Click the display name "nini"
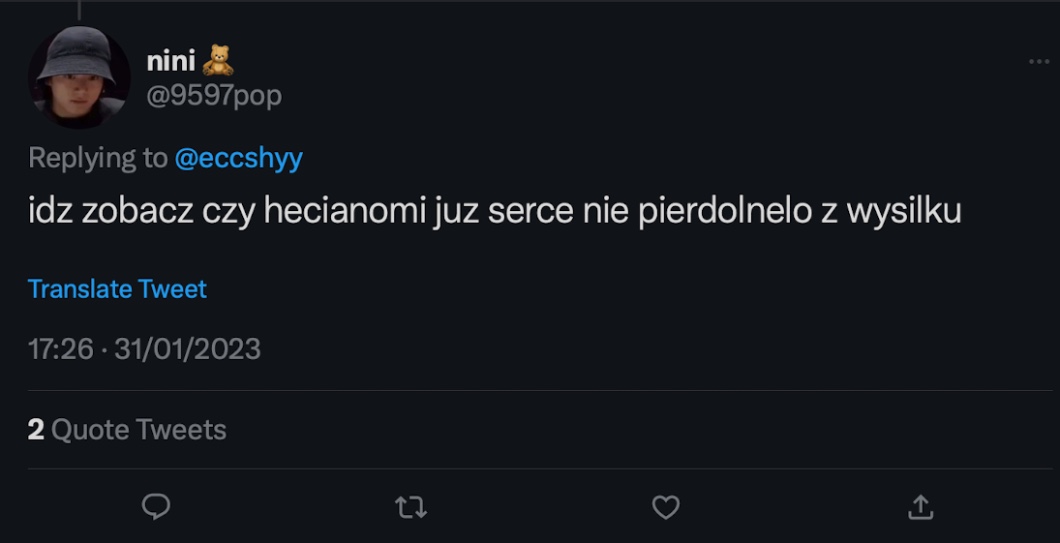The width and height of the screenshot is (1060, 543). (171, 62)
